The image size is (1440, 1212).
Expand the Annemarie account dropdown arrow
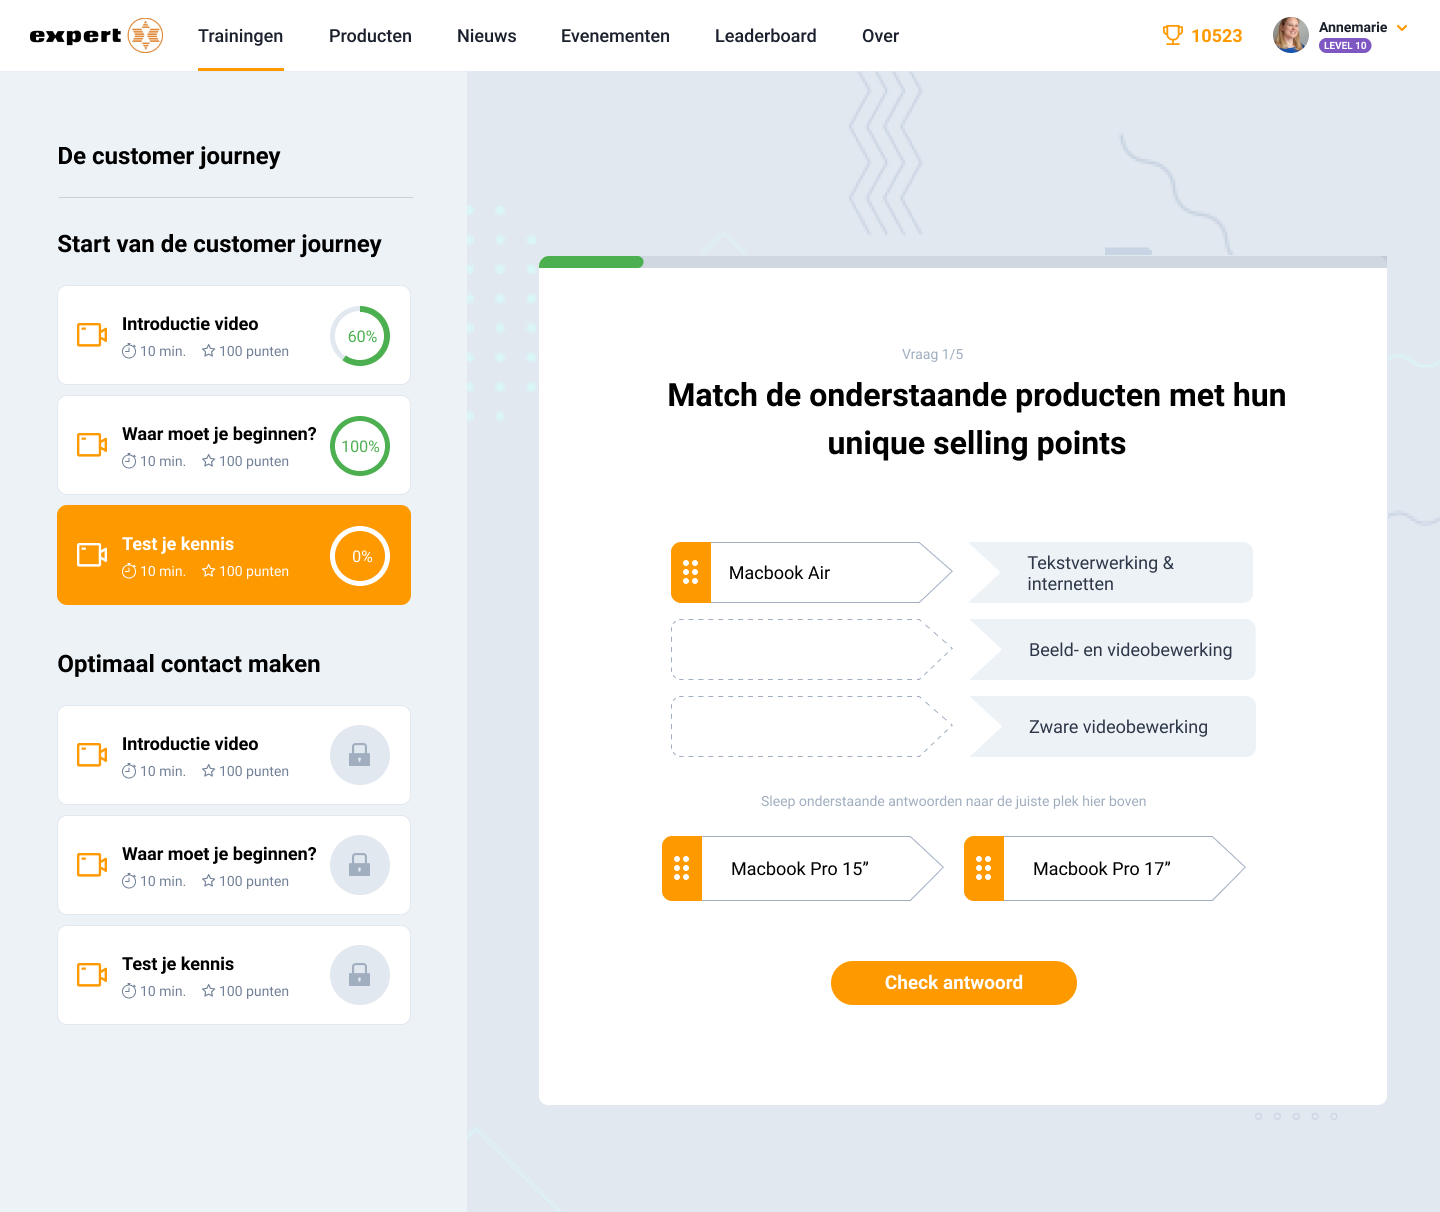[1402, 28]
